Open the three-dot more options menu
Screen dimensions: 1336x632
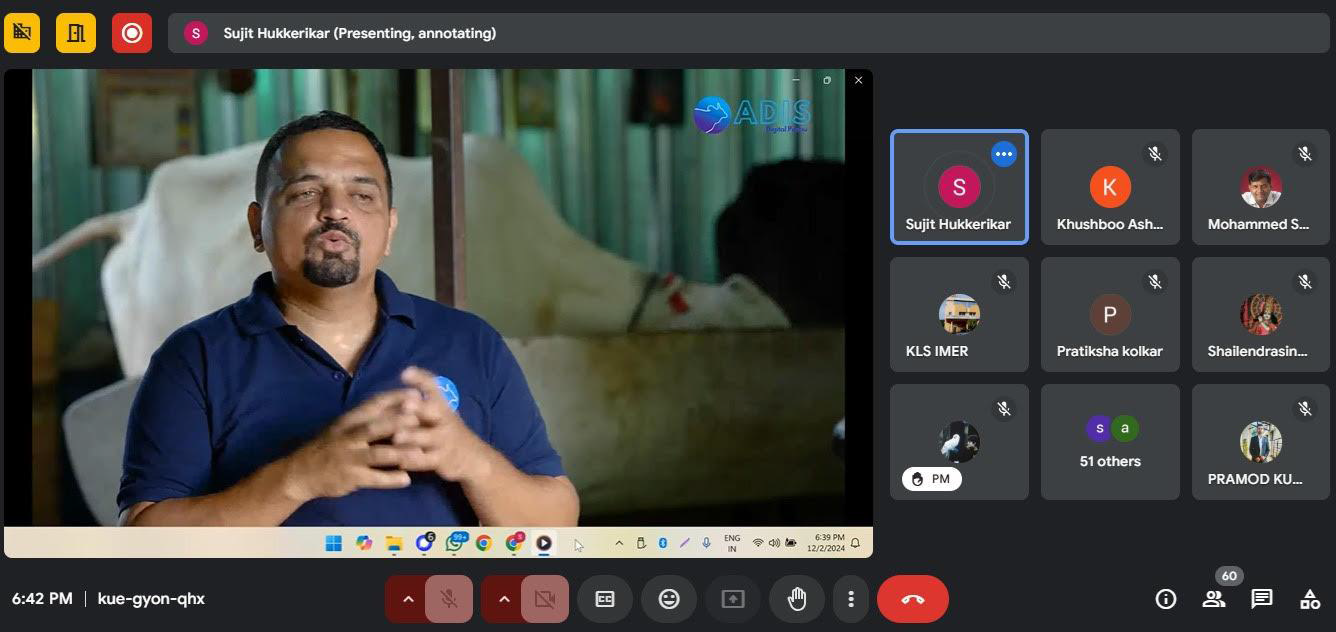pyautogui.click(x=851, y=599)
